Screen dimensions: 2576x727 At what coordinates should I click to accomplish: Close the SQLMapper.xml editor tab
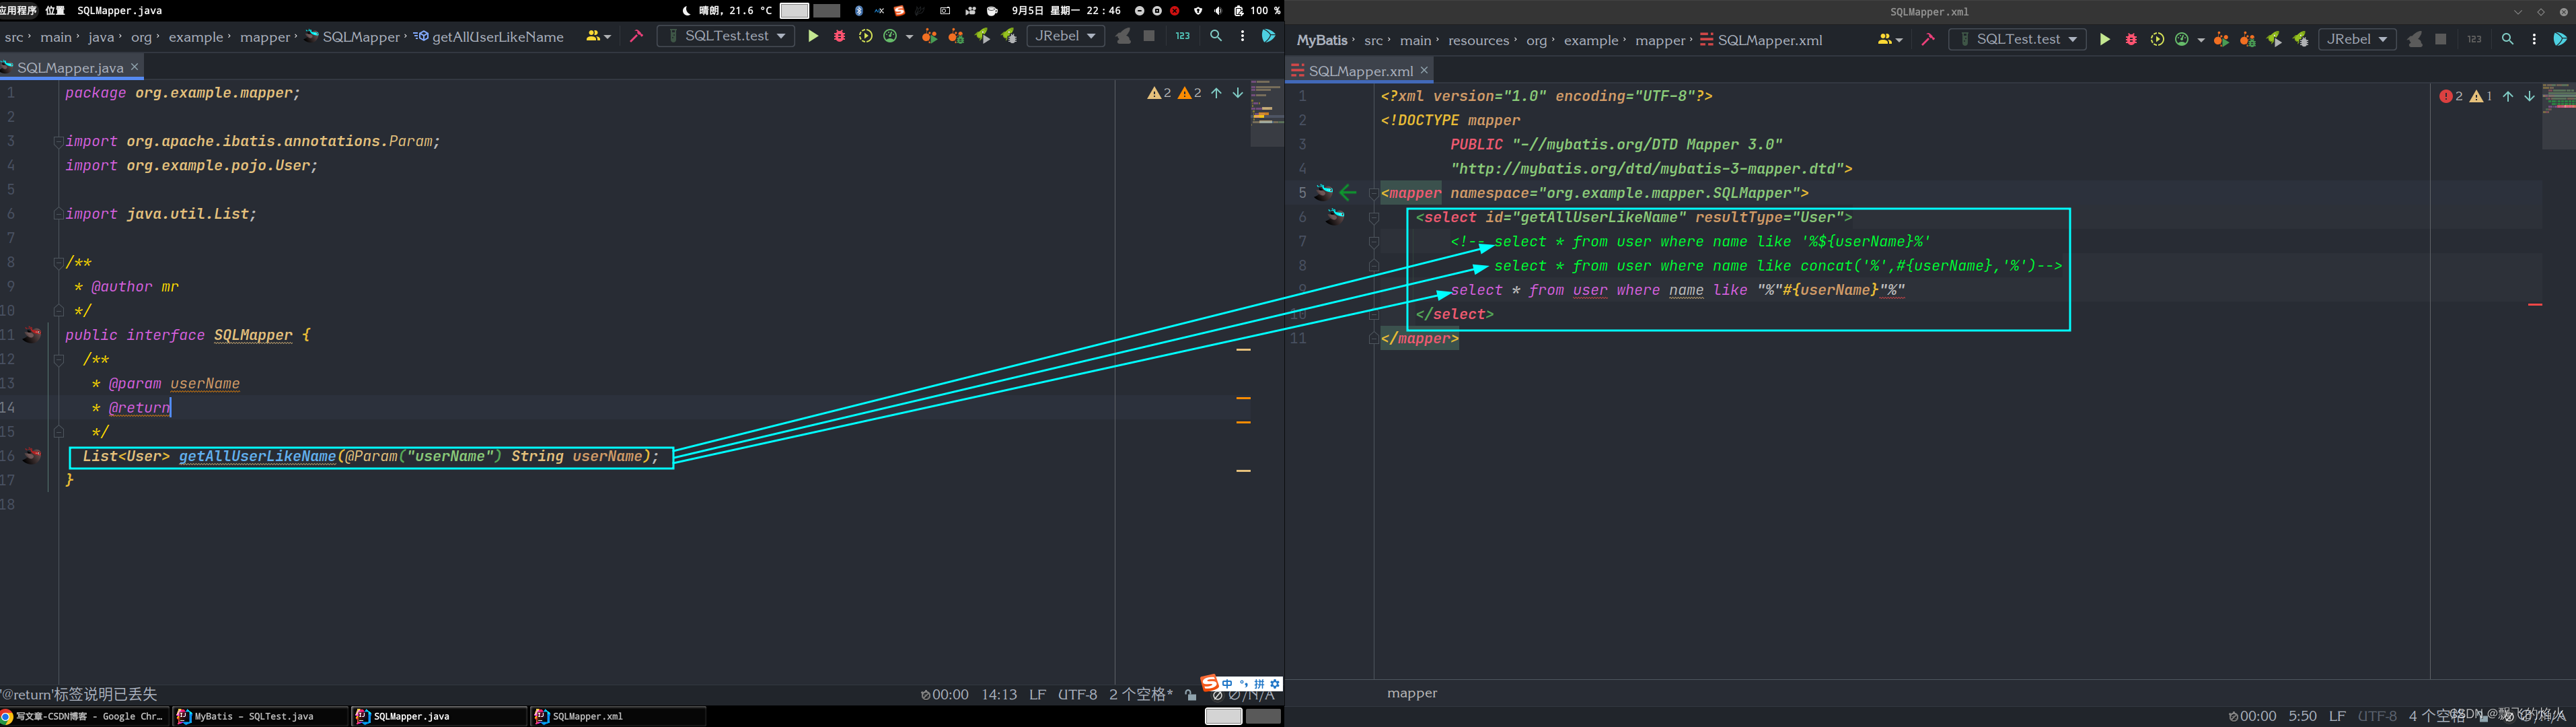[x=1424, y=70]
